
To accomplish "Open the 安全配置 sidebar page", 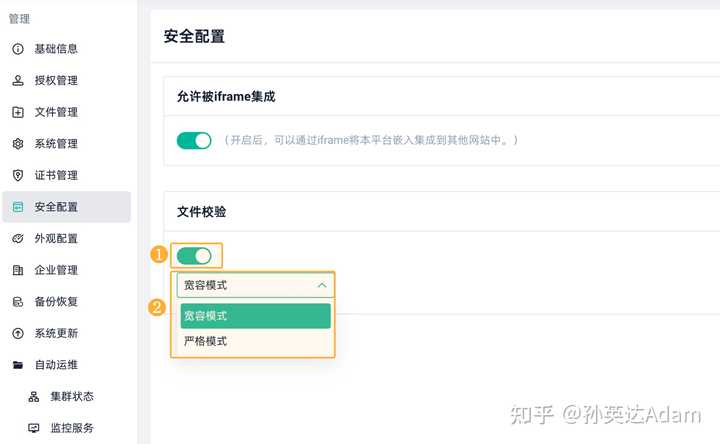I will (x=56, y=207).
